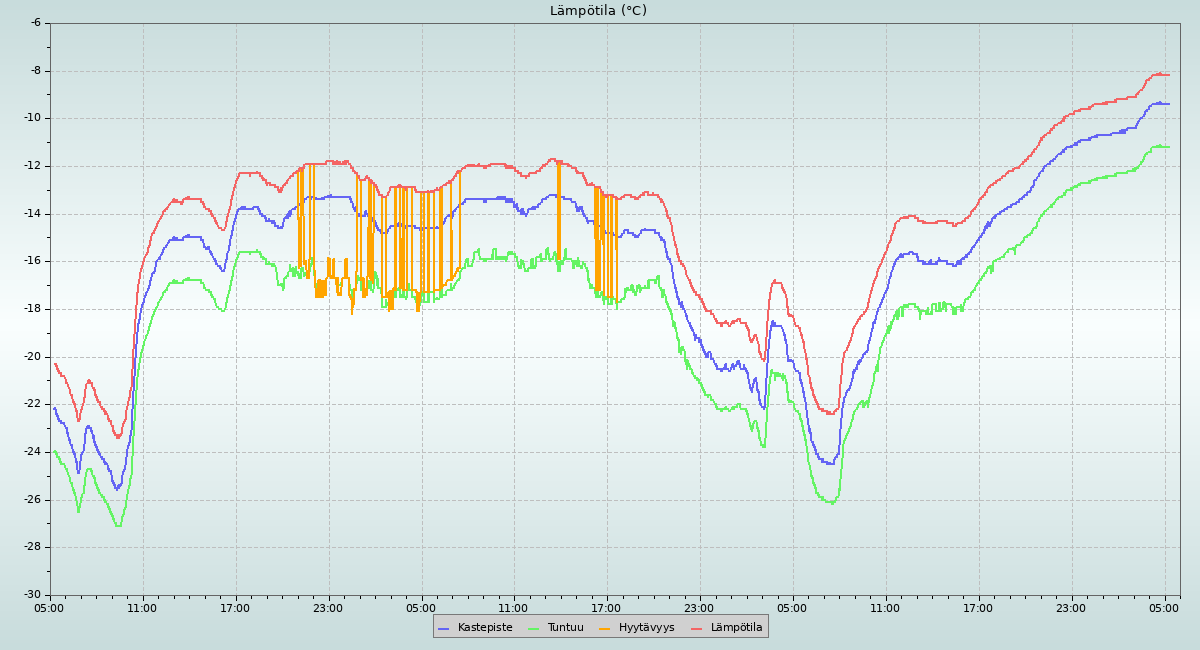Click the rightmost 05:00 time label

pos(1164,607)
